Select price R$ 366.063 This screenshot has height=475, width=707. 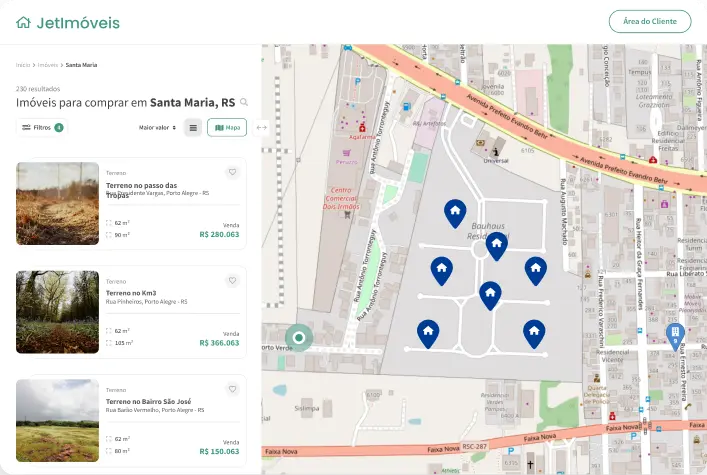coord(219,343)
